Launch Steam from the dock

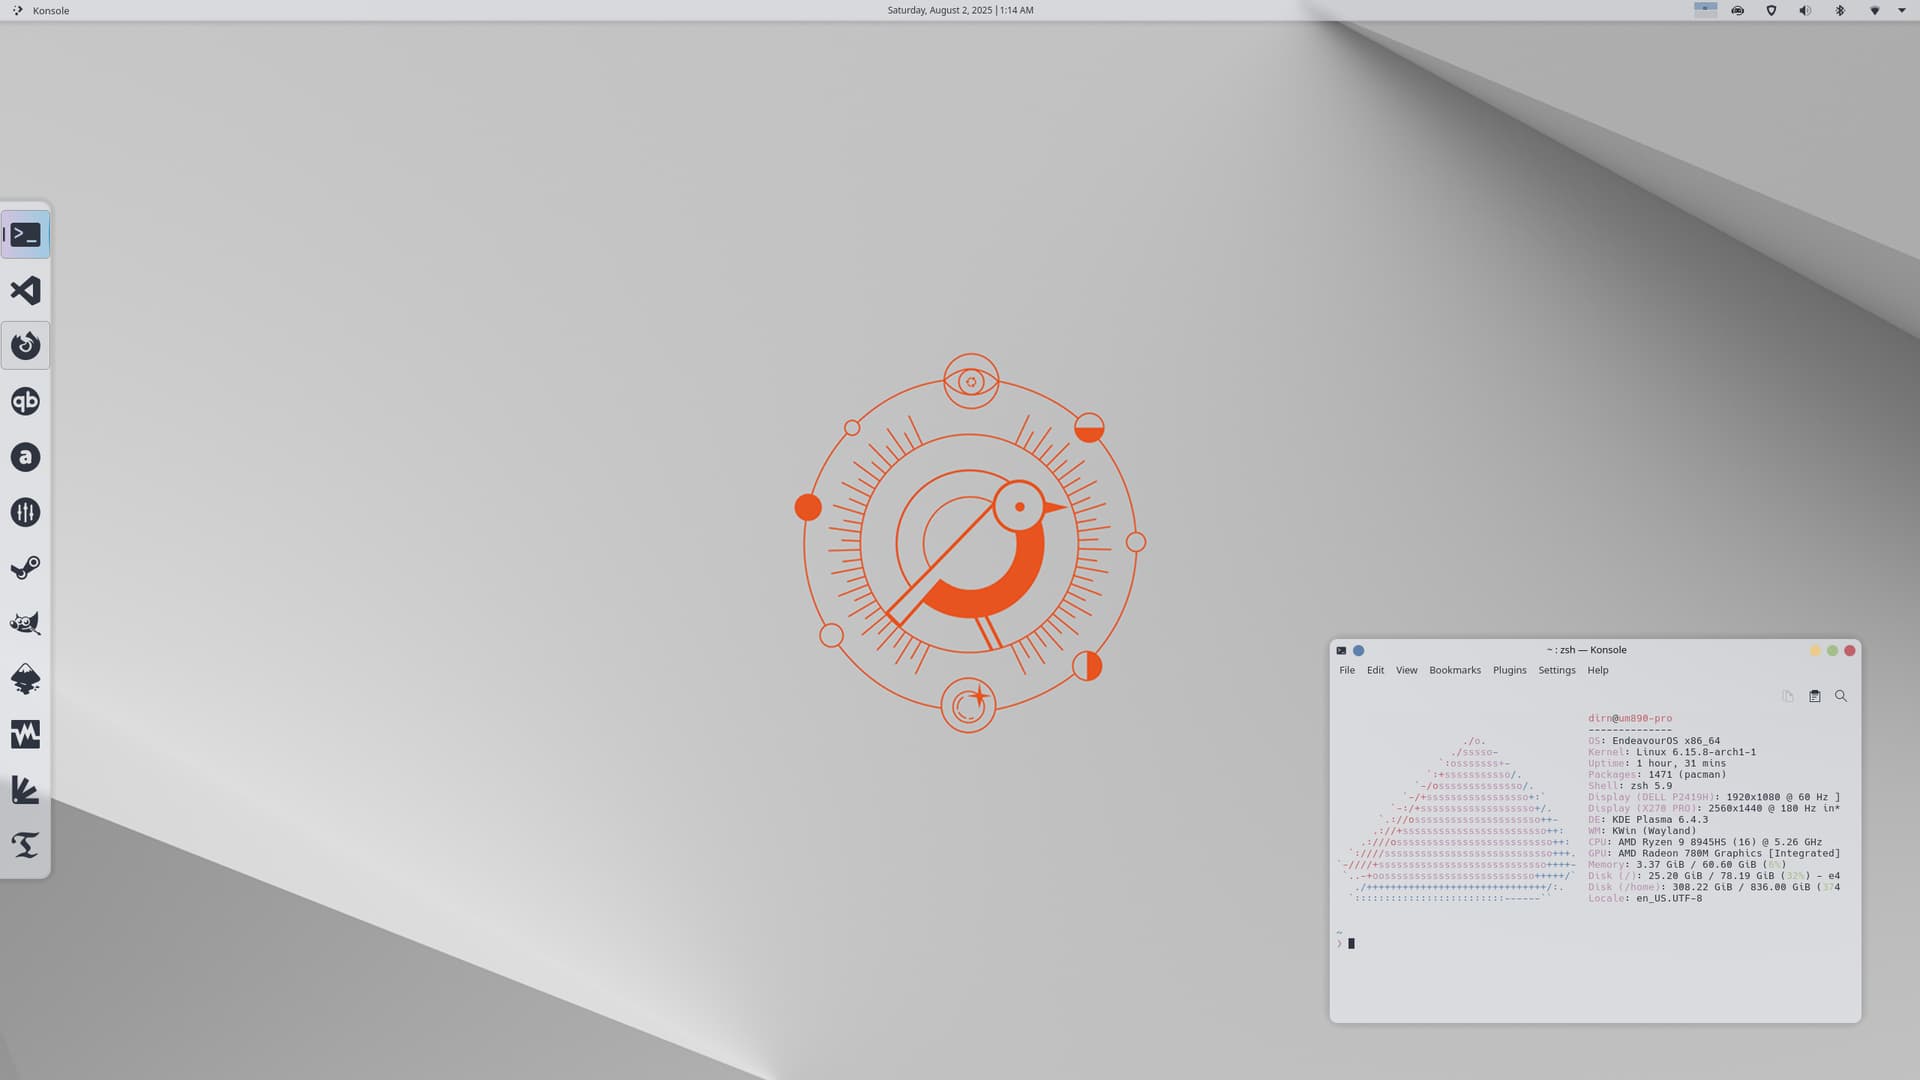25,568
